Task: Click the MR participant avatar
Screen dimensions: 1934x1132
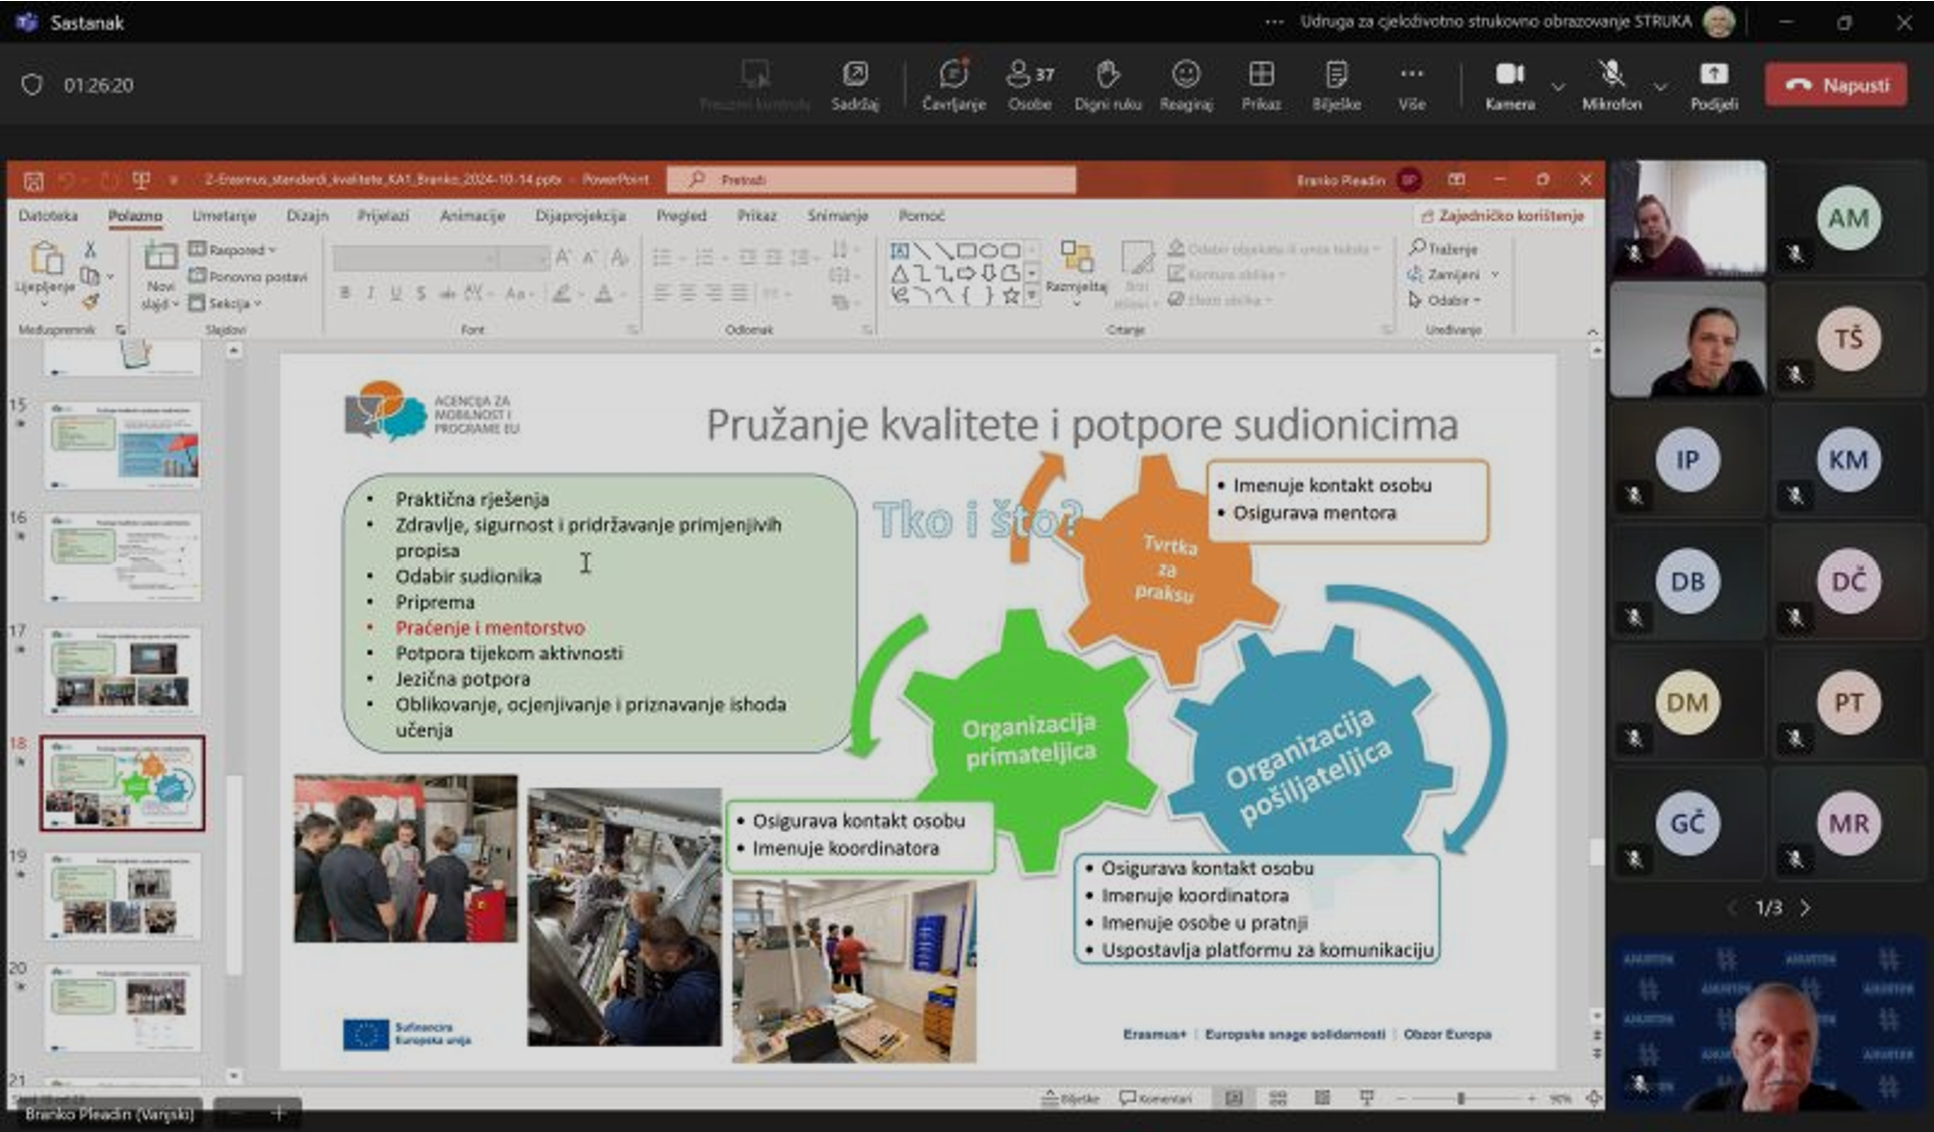Action: 1848,823
